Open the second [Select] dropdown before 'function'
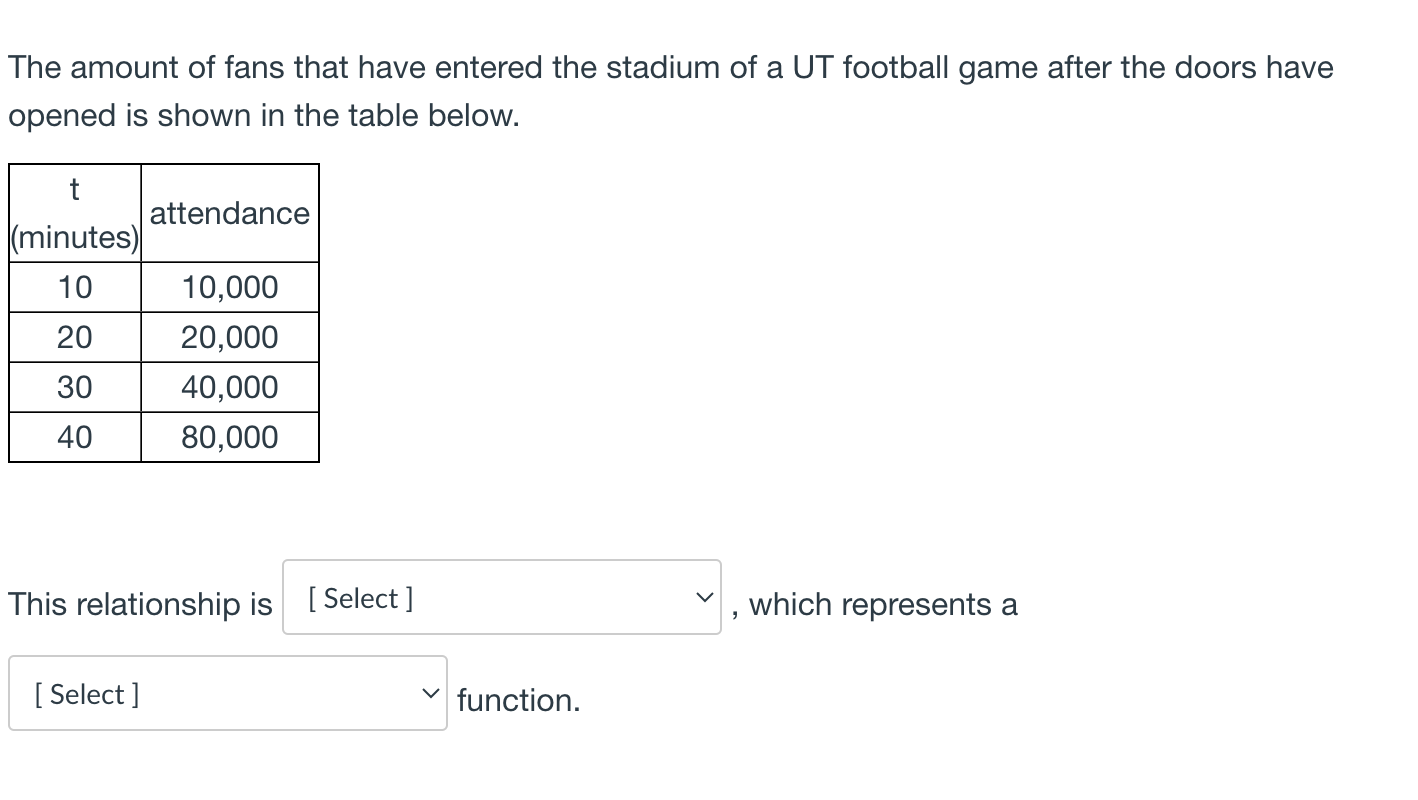Viewport: 1418px width, 800px height. (227, 694)
